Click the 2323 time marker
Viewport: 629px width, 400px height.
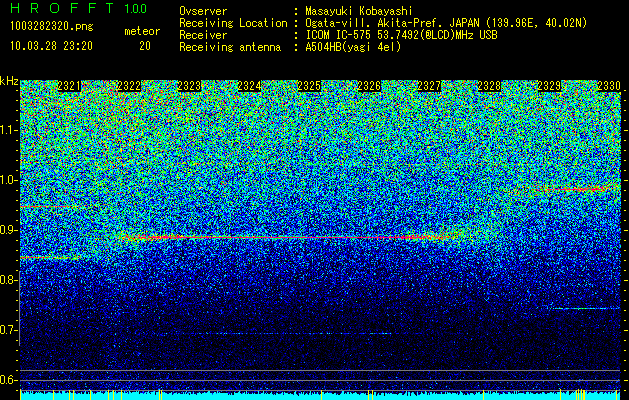pos(189,86)
